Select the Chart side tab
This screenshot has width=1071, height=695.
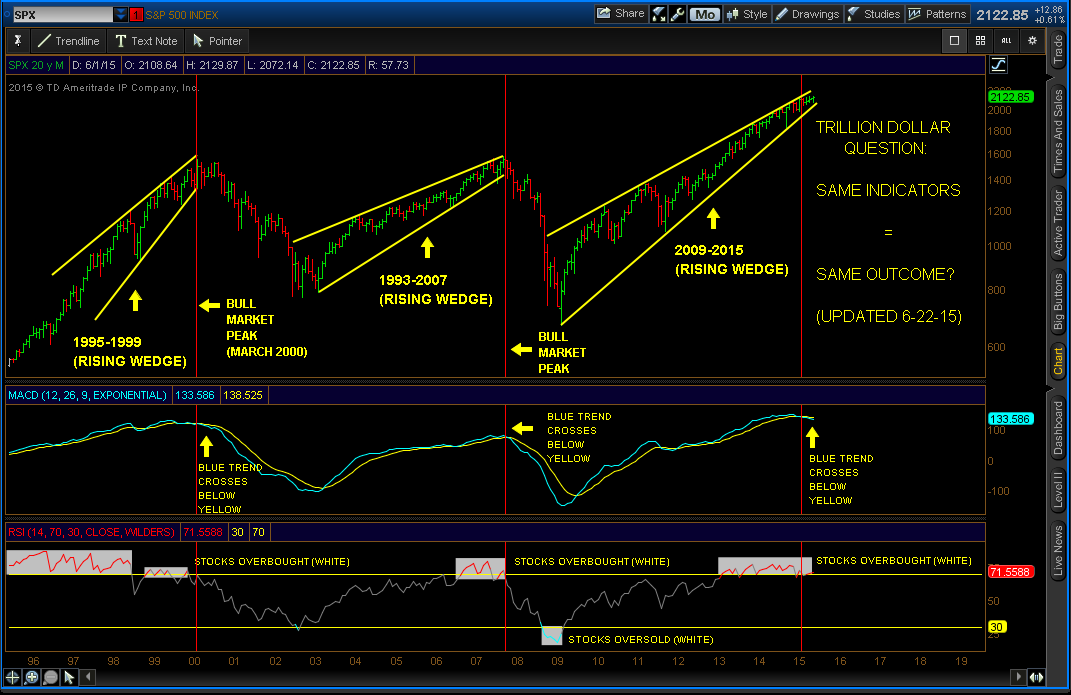(x=1058, y=360)
